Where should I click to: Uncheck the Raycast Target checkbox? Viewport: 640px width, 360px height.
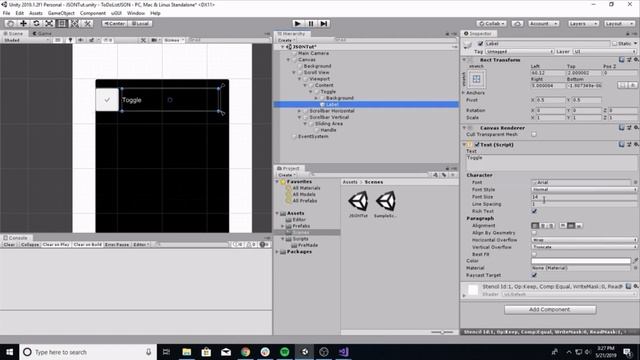[x=534, y=275]
